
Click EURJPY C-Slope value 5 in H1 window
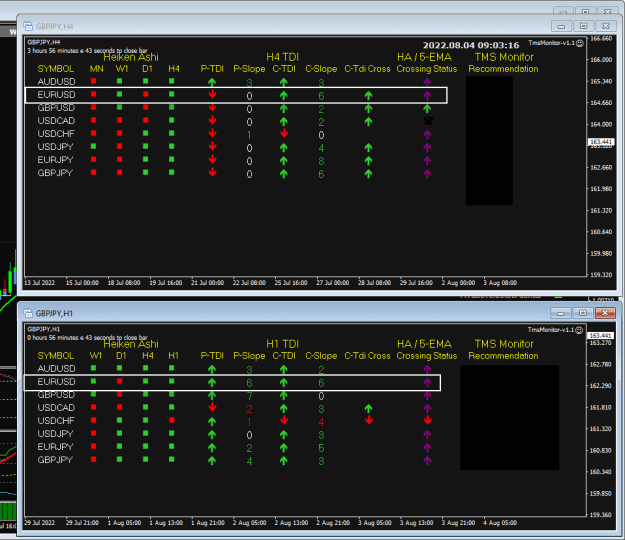(x=321, y=448)
